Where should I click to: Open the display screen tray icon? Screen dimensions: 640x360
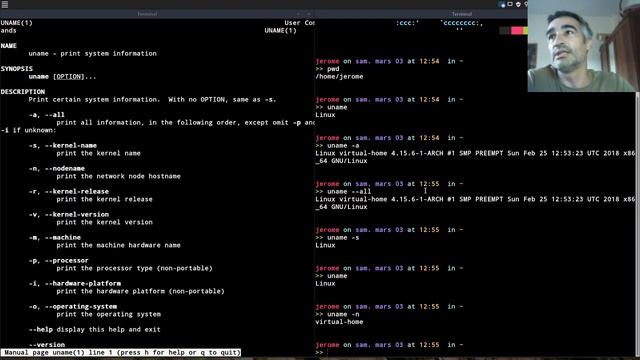pyautogui.click(x=510, y=4)
